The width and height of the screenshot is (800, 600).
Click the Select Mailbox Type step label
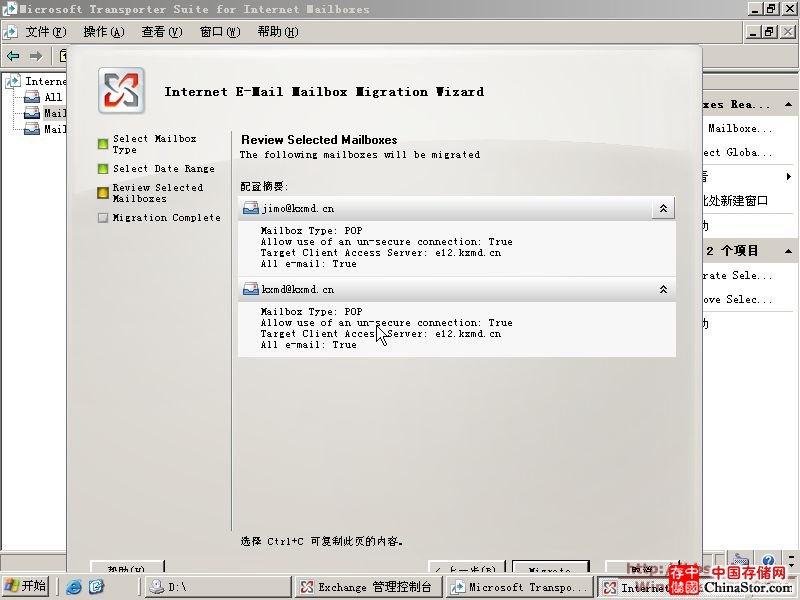click(155, 144)
